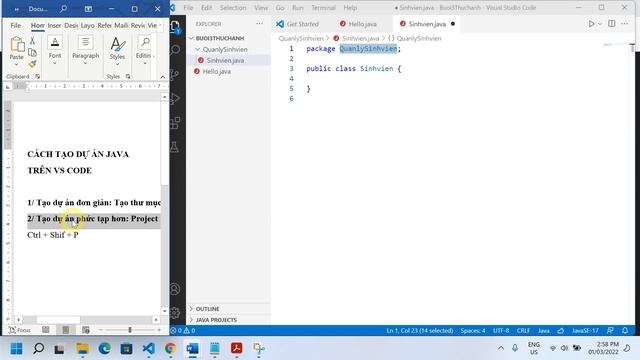
Task: Click the Java language mode selector
Action: click(544, 330)
